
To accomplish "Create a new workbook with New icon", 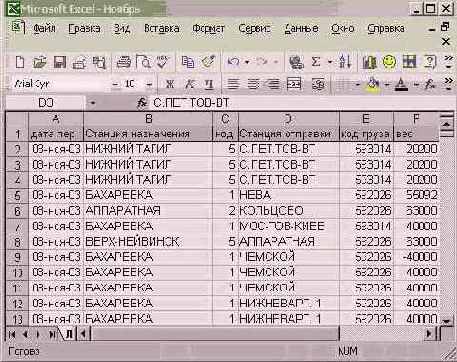I will pos(20,62).
